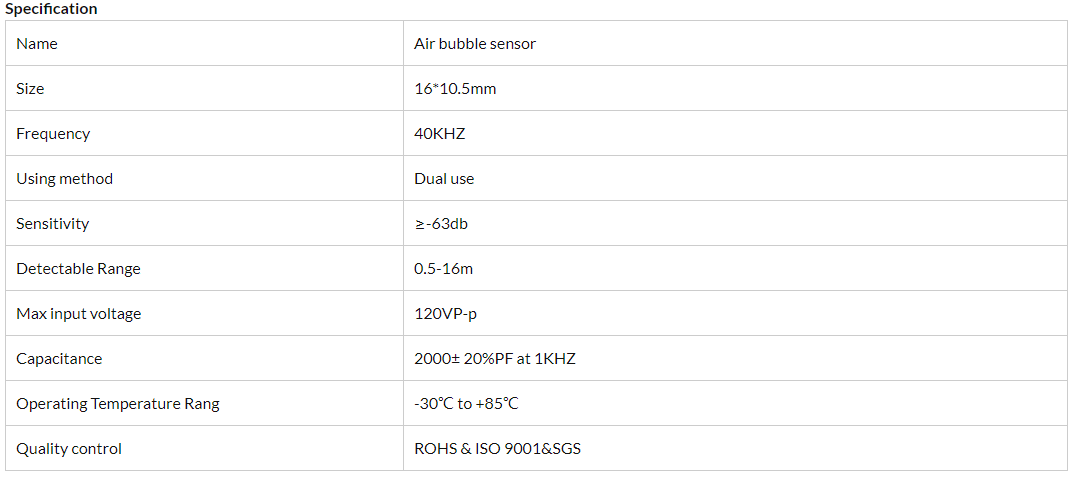This screenshot has height=481, width=1077.
Task: Select the 120VP-p voltage value
Action: 446,314
